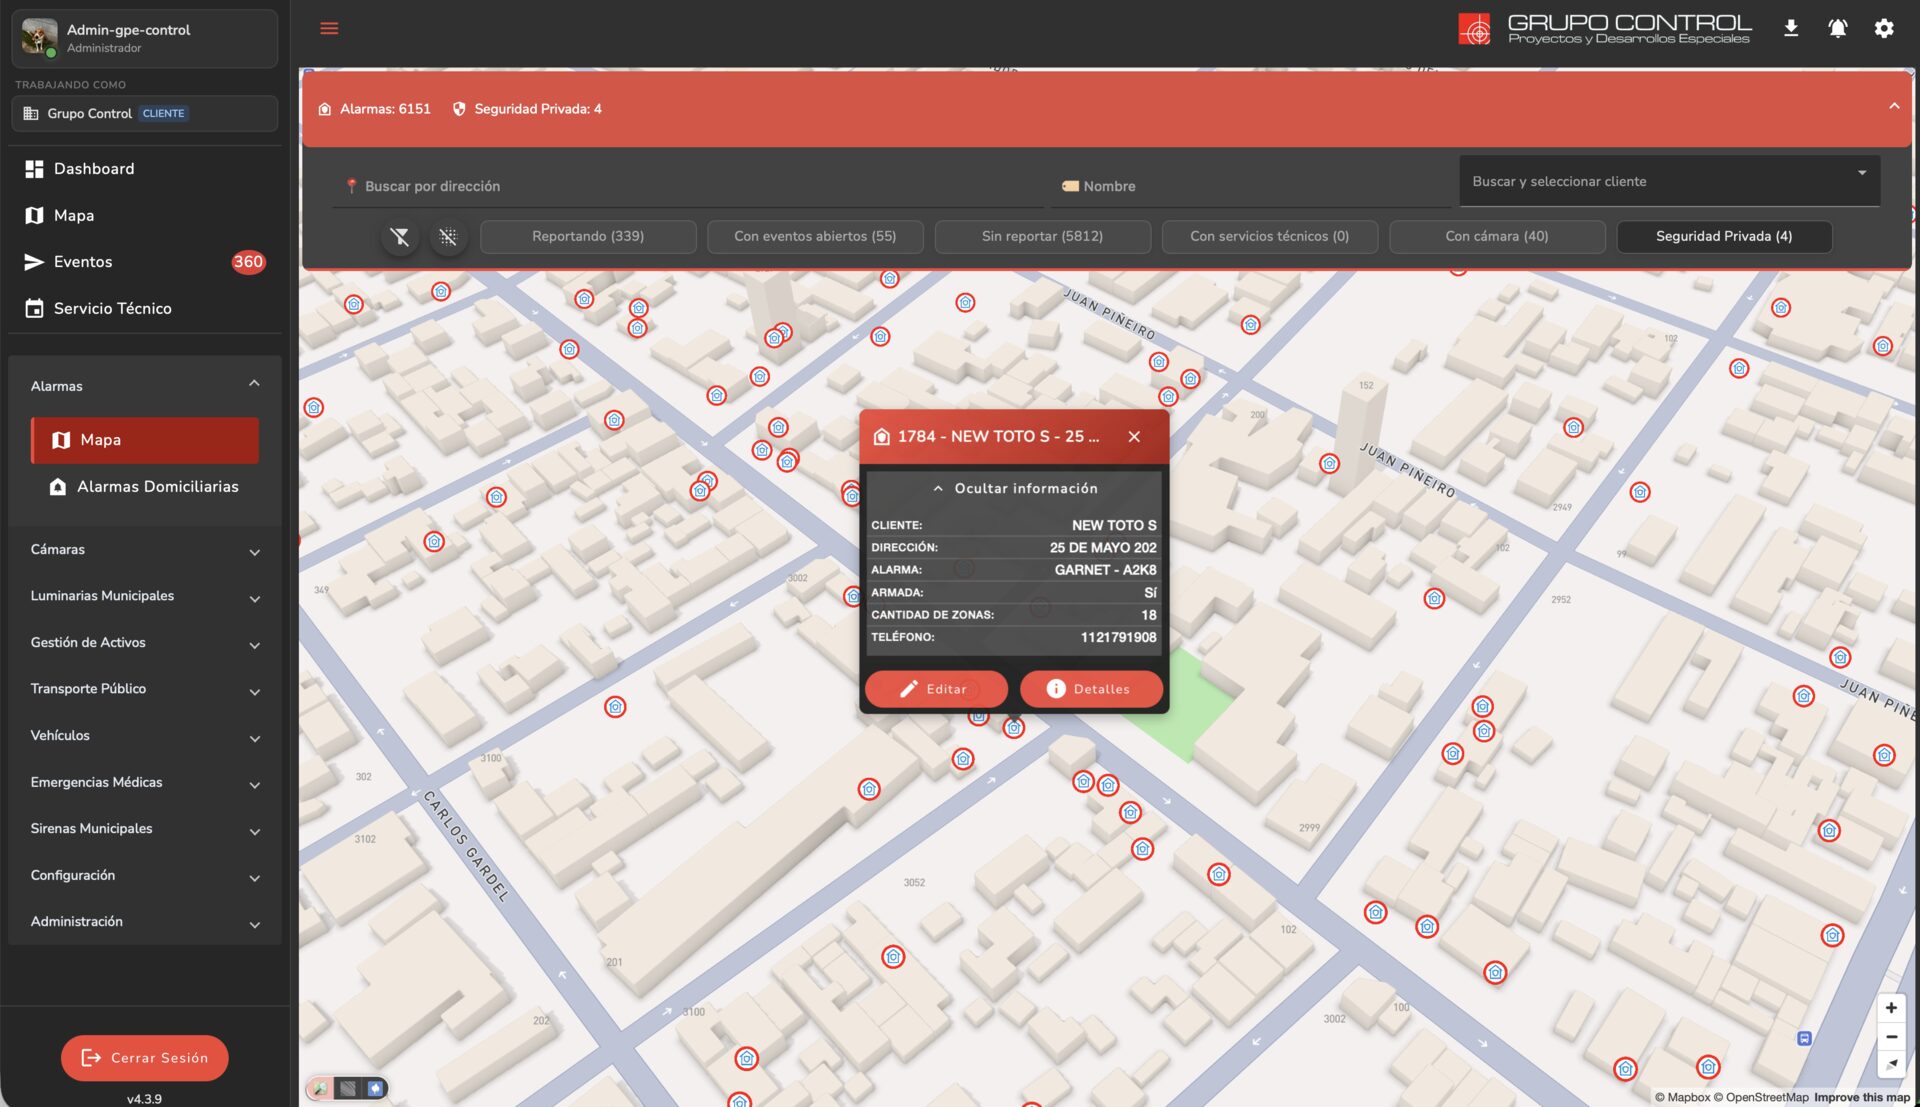
Task: Clear filters with the crossed funnel icon
Action: 400,237
